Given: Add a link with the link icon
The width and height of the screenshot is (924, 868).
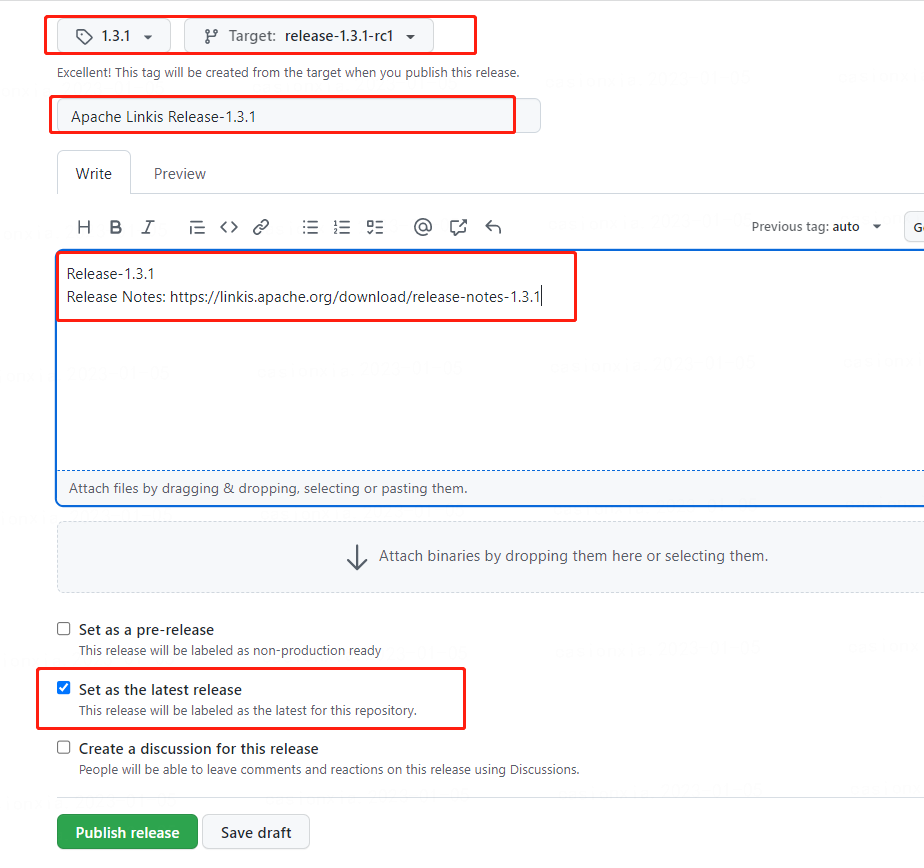Looking at the screenshot, I should point(261,227).
